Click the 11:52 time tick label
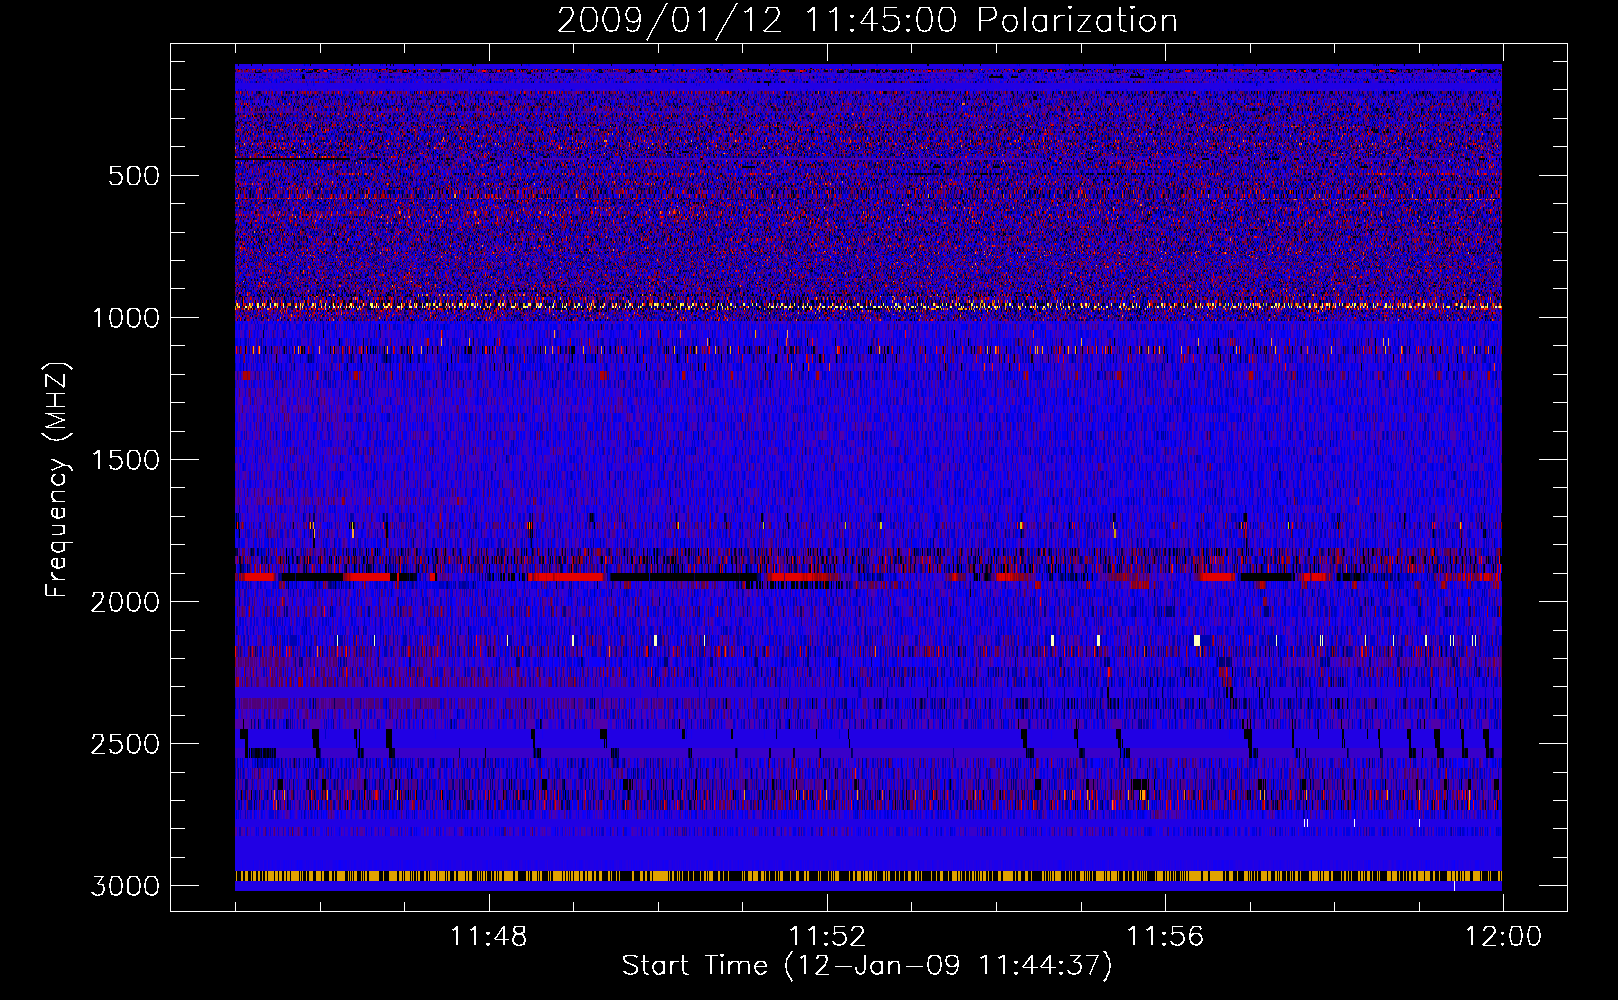Image resolution: width=1618 pixels, height=1000 pixels. click(x=827, y=937)
